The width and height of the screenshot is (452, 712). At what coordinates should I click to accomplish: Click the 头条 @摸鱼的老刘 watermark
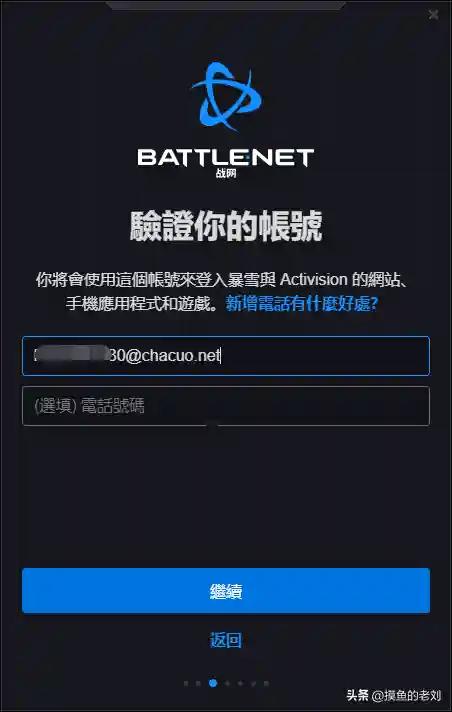pos(394,695)
